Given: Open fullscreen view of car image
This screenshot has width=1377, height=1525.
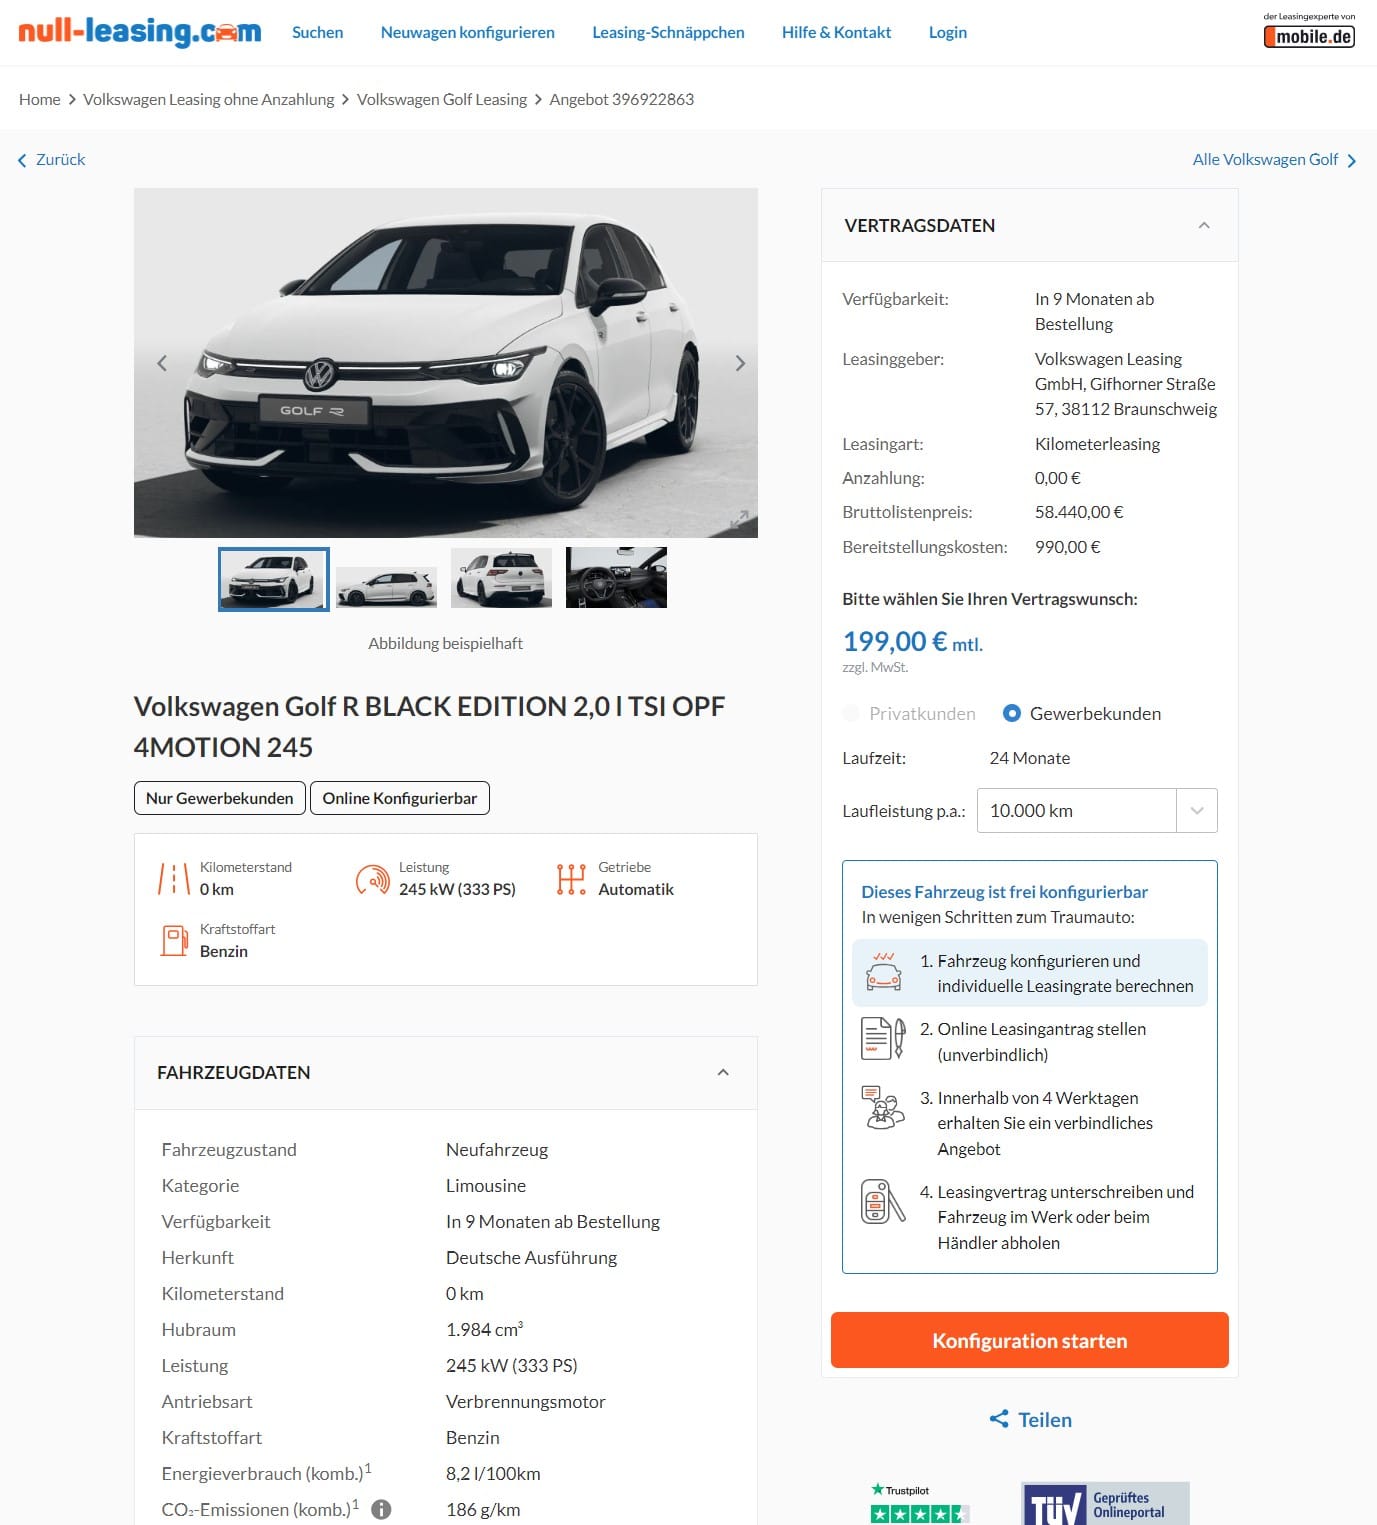Looking at the screenshot, I should 739,519.
